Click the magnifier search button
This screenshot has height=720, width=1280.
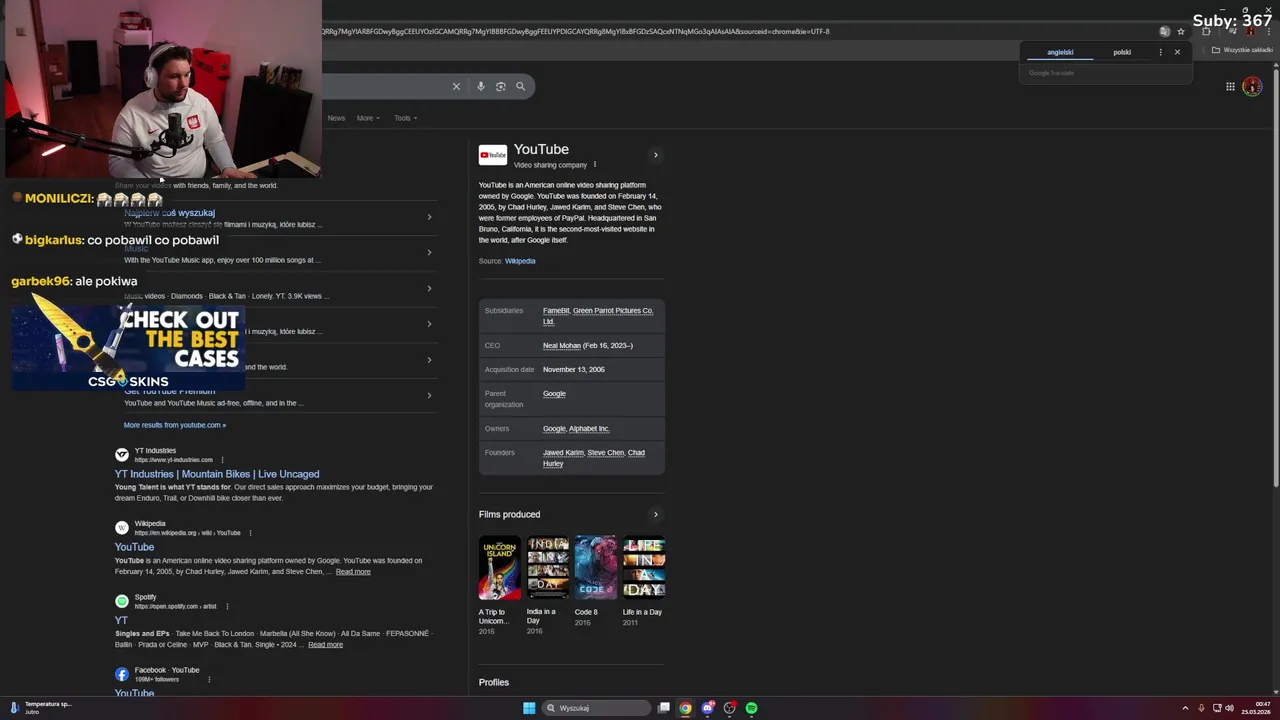coord(520,86)
